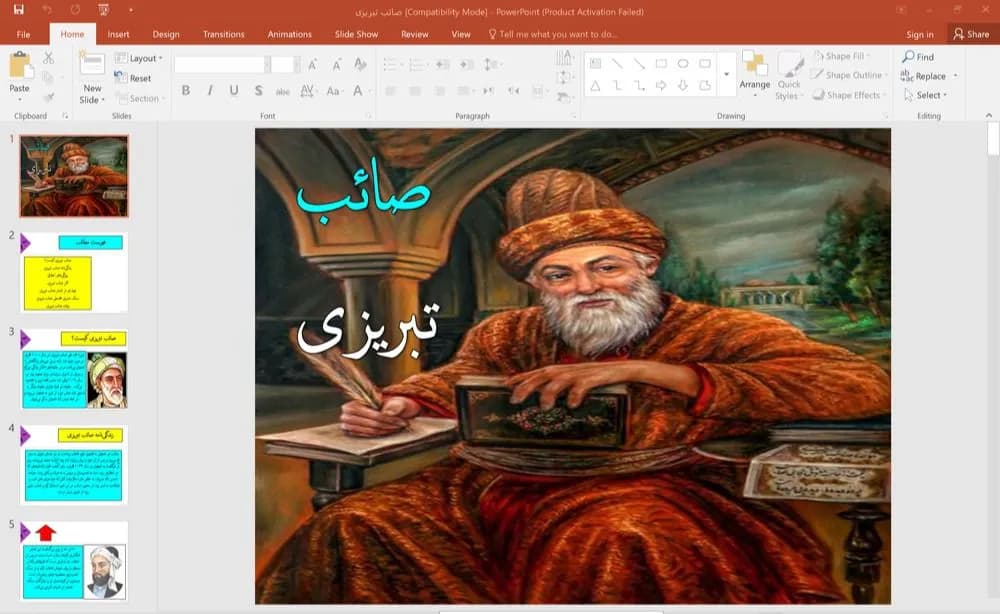Open the font size combo box

[285, 64]
